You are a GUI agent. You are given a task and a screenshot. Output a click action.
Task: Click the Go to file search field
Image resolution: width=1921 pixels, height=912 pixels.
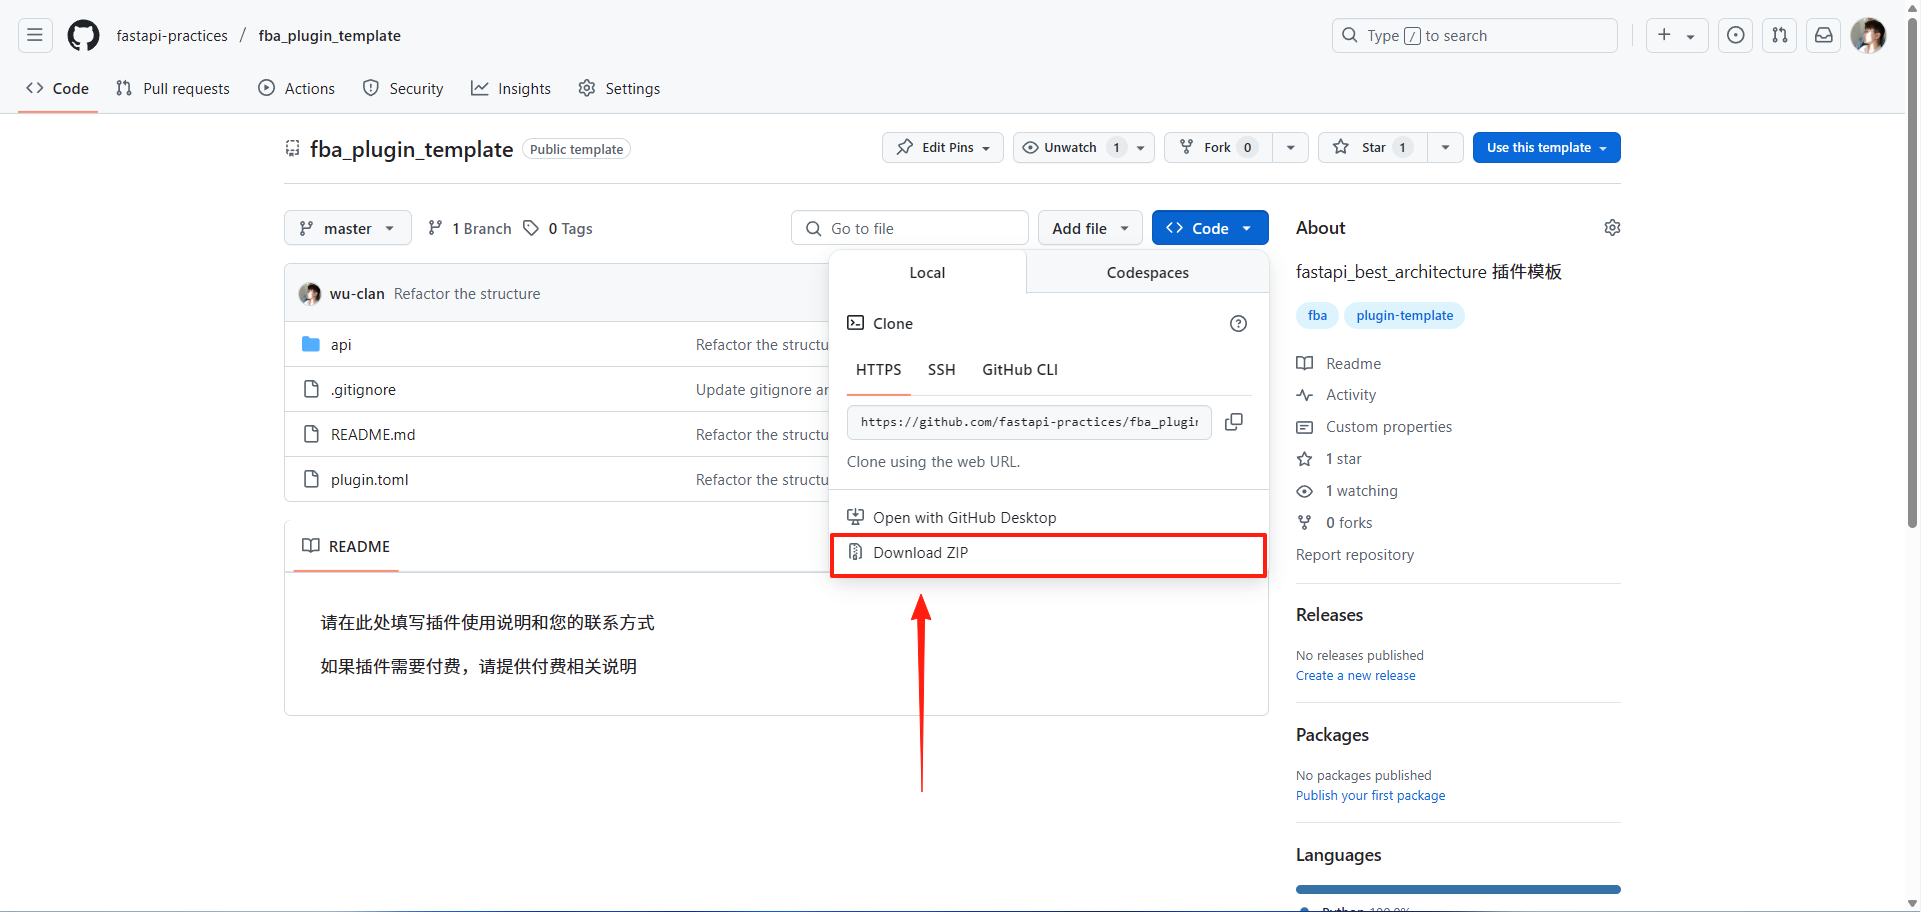click(x=910, y=228)
